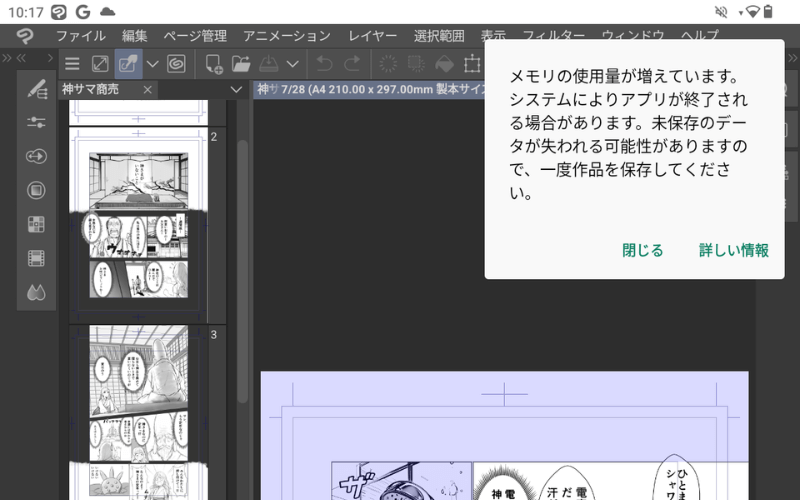This screenshot has width=800, height=500.
Task: Open the 選択範囲 menu
Action: tap(439, 36)
